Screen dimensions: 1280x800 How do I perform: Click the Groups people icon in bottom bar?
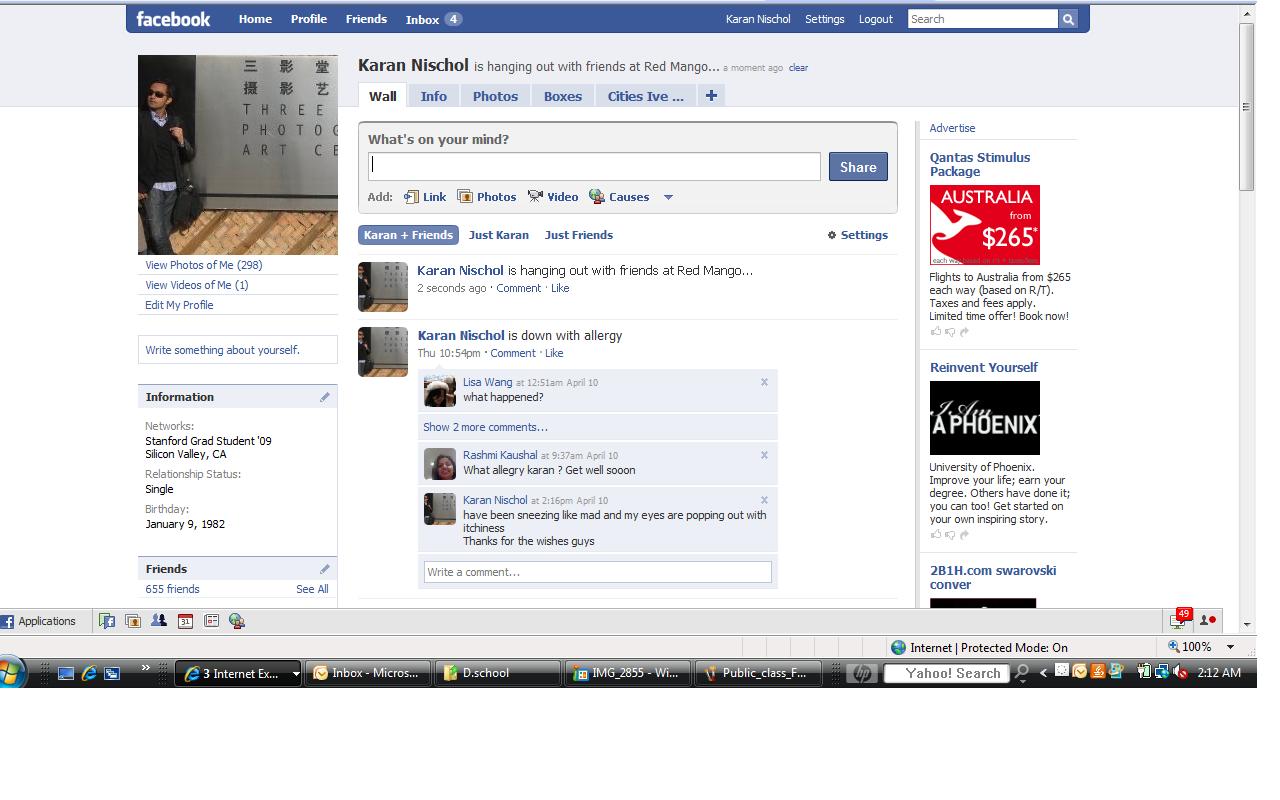pos(159,621)
